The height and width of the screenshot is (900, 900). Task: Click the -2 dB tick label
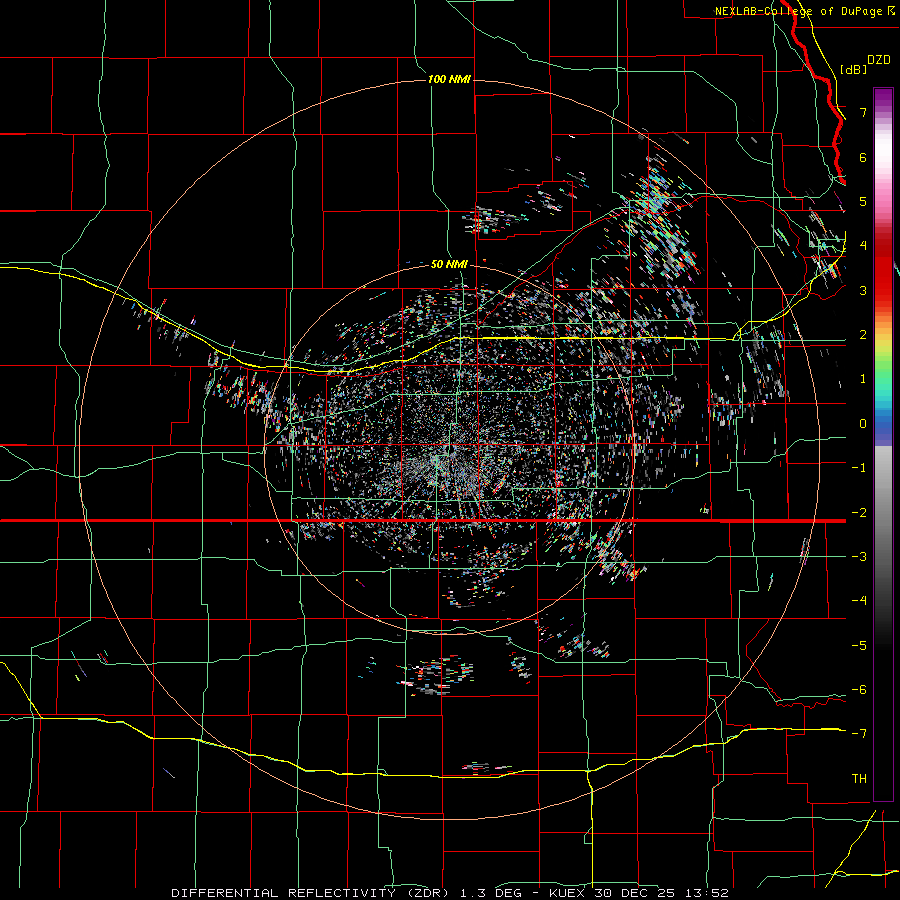click(859, 512)
